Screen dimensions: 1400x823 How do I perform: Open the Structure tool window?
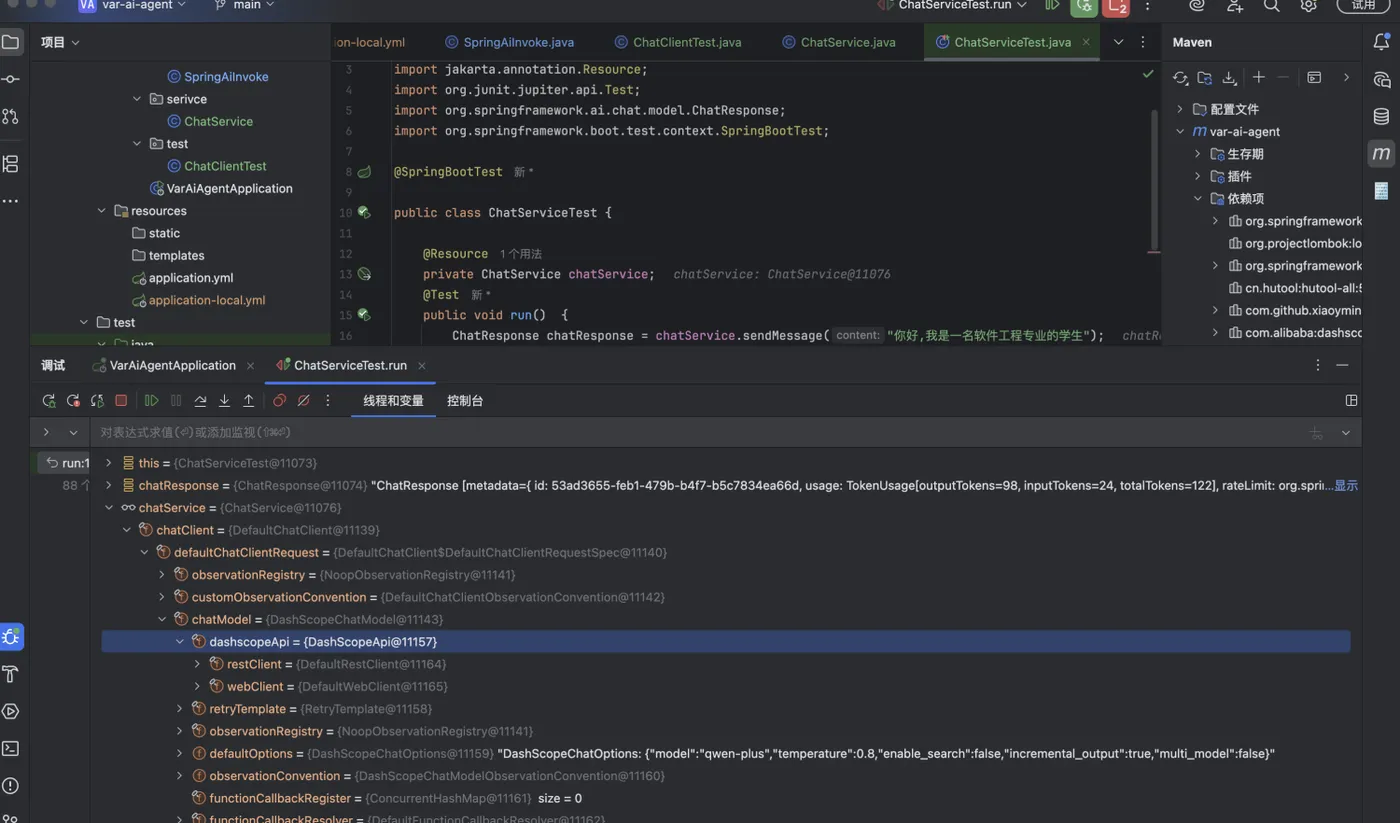[10, 163]
